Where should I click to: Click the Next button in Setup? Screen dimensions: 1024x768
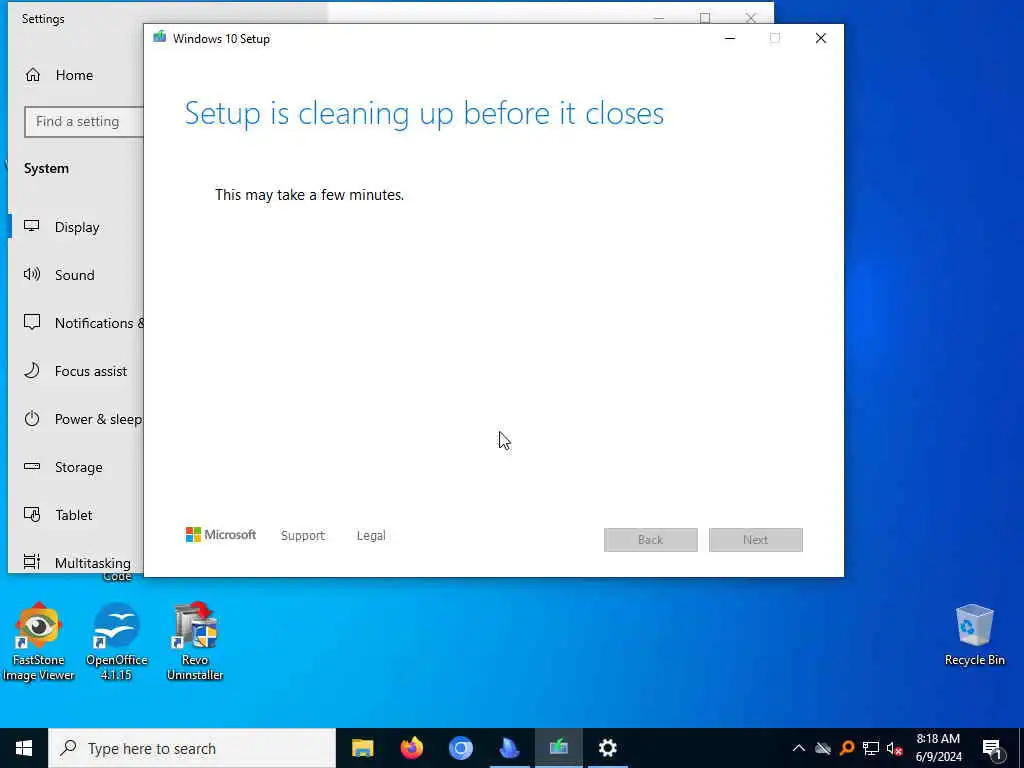coord(756,540)
